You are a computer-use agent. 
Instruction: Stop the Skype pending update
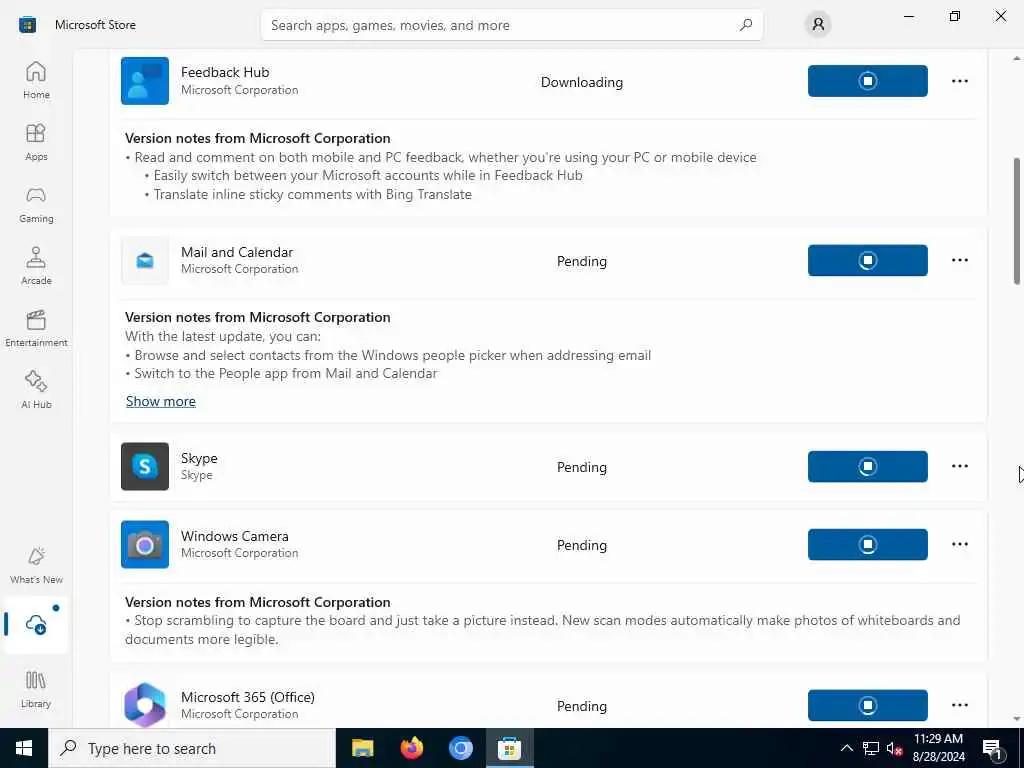(x=867, y=466)
